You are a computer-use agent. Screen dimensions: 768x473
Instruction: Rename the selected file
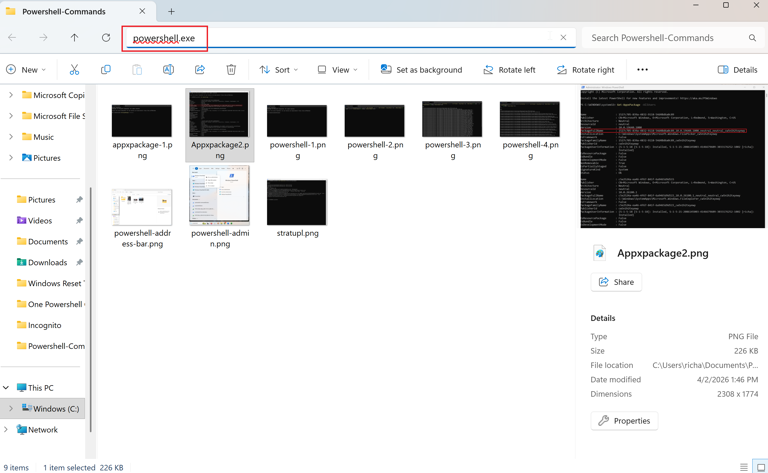168,70
